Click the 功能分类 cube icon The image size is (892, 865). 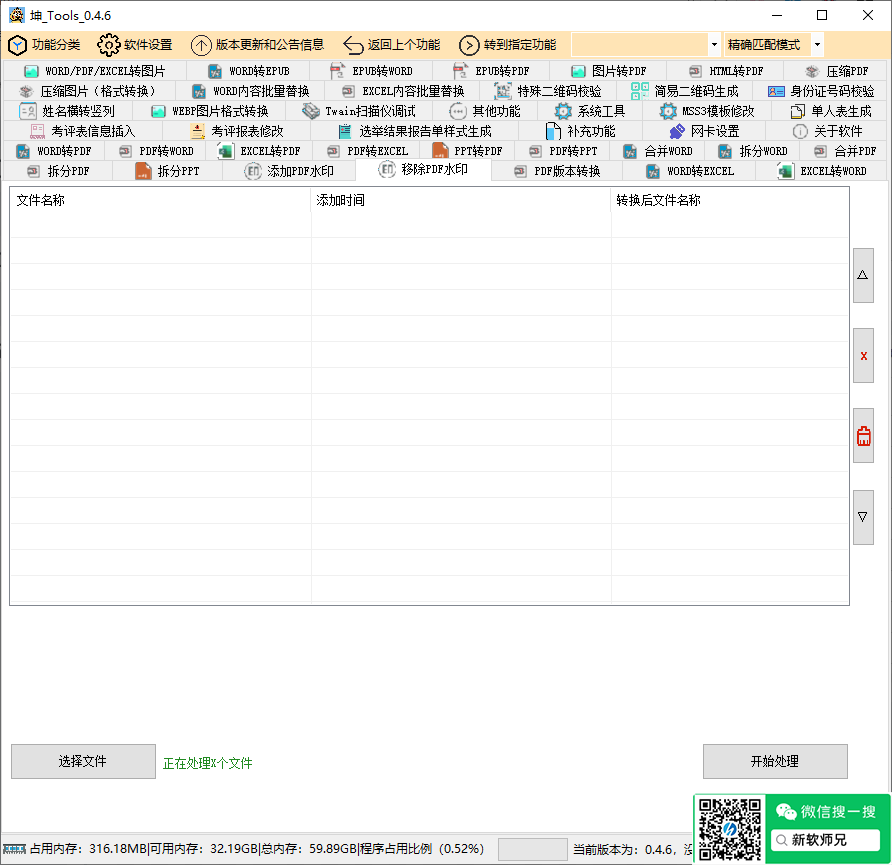coord(18,45)
